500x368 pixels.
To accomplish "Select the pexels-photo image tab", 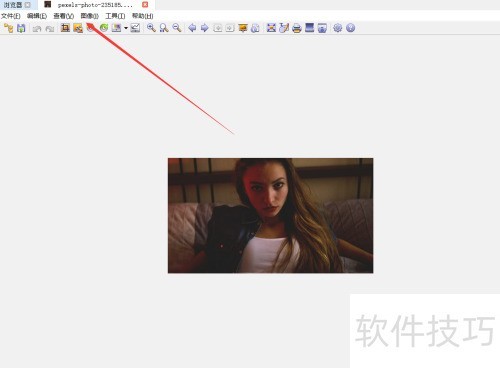I will coord(95,5).
